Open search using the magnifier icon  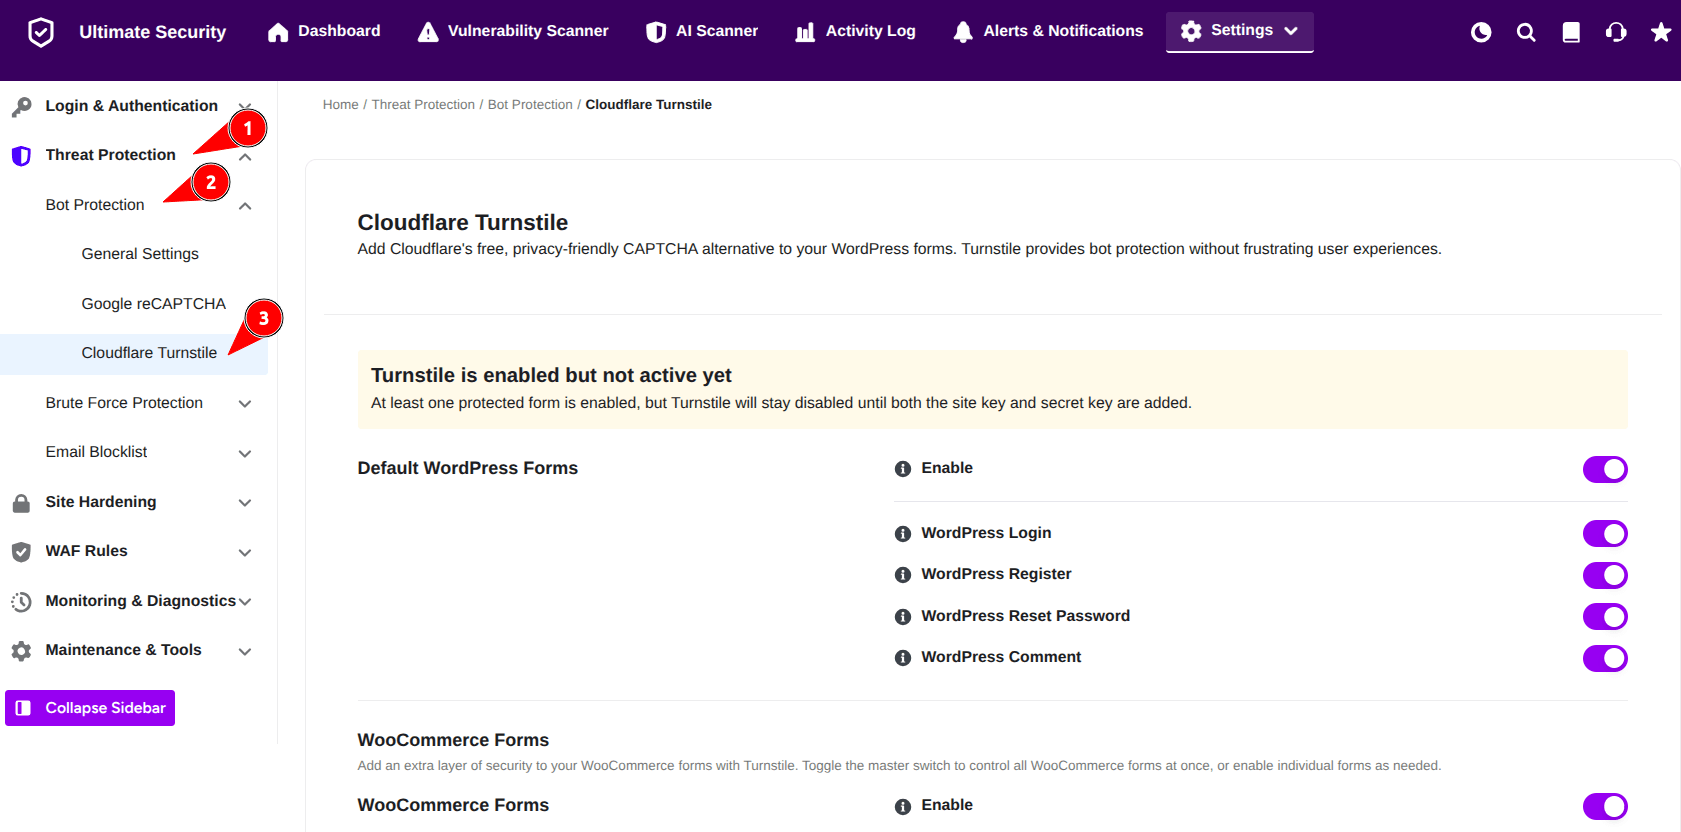[1526, 33]
